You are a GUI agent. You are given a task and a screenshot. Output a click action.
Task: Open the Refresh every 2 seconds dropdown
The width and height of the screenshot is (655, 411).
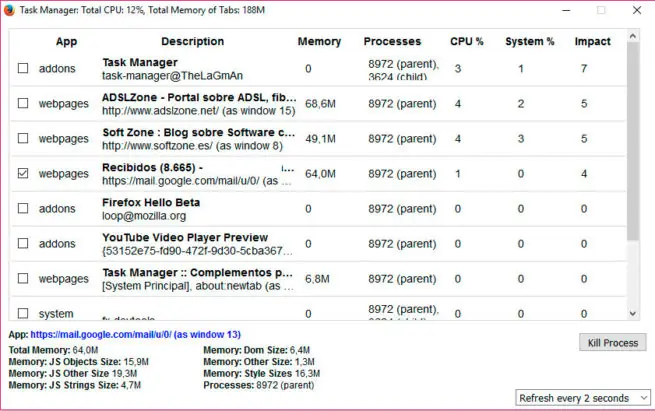(583, 398)
